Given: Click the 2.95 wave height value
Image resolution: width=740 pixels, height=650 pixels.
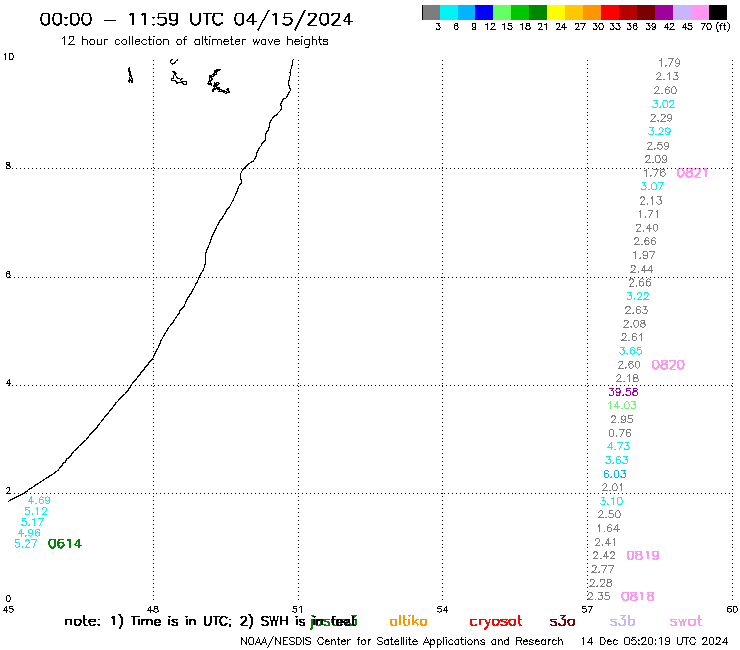Looking at the screenshot, I should pos(622,419).
